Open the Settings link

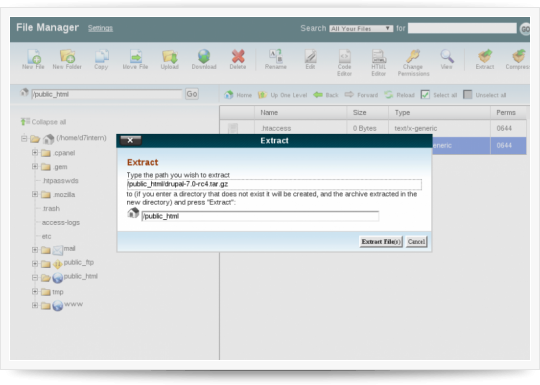point(100,28)
